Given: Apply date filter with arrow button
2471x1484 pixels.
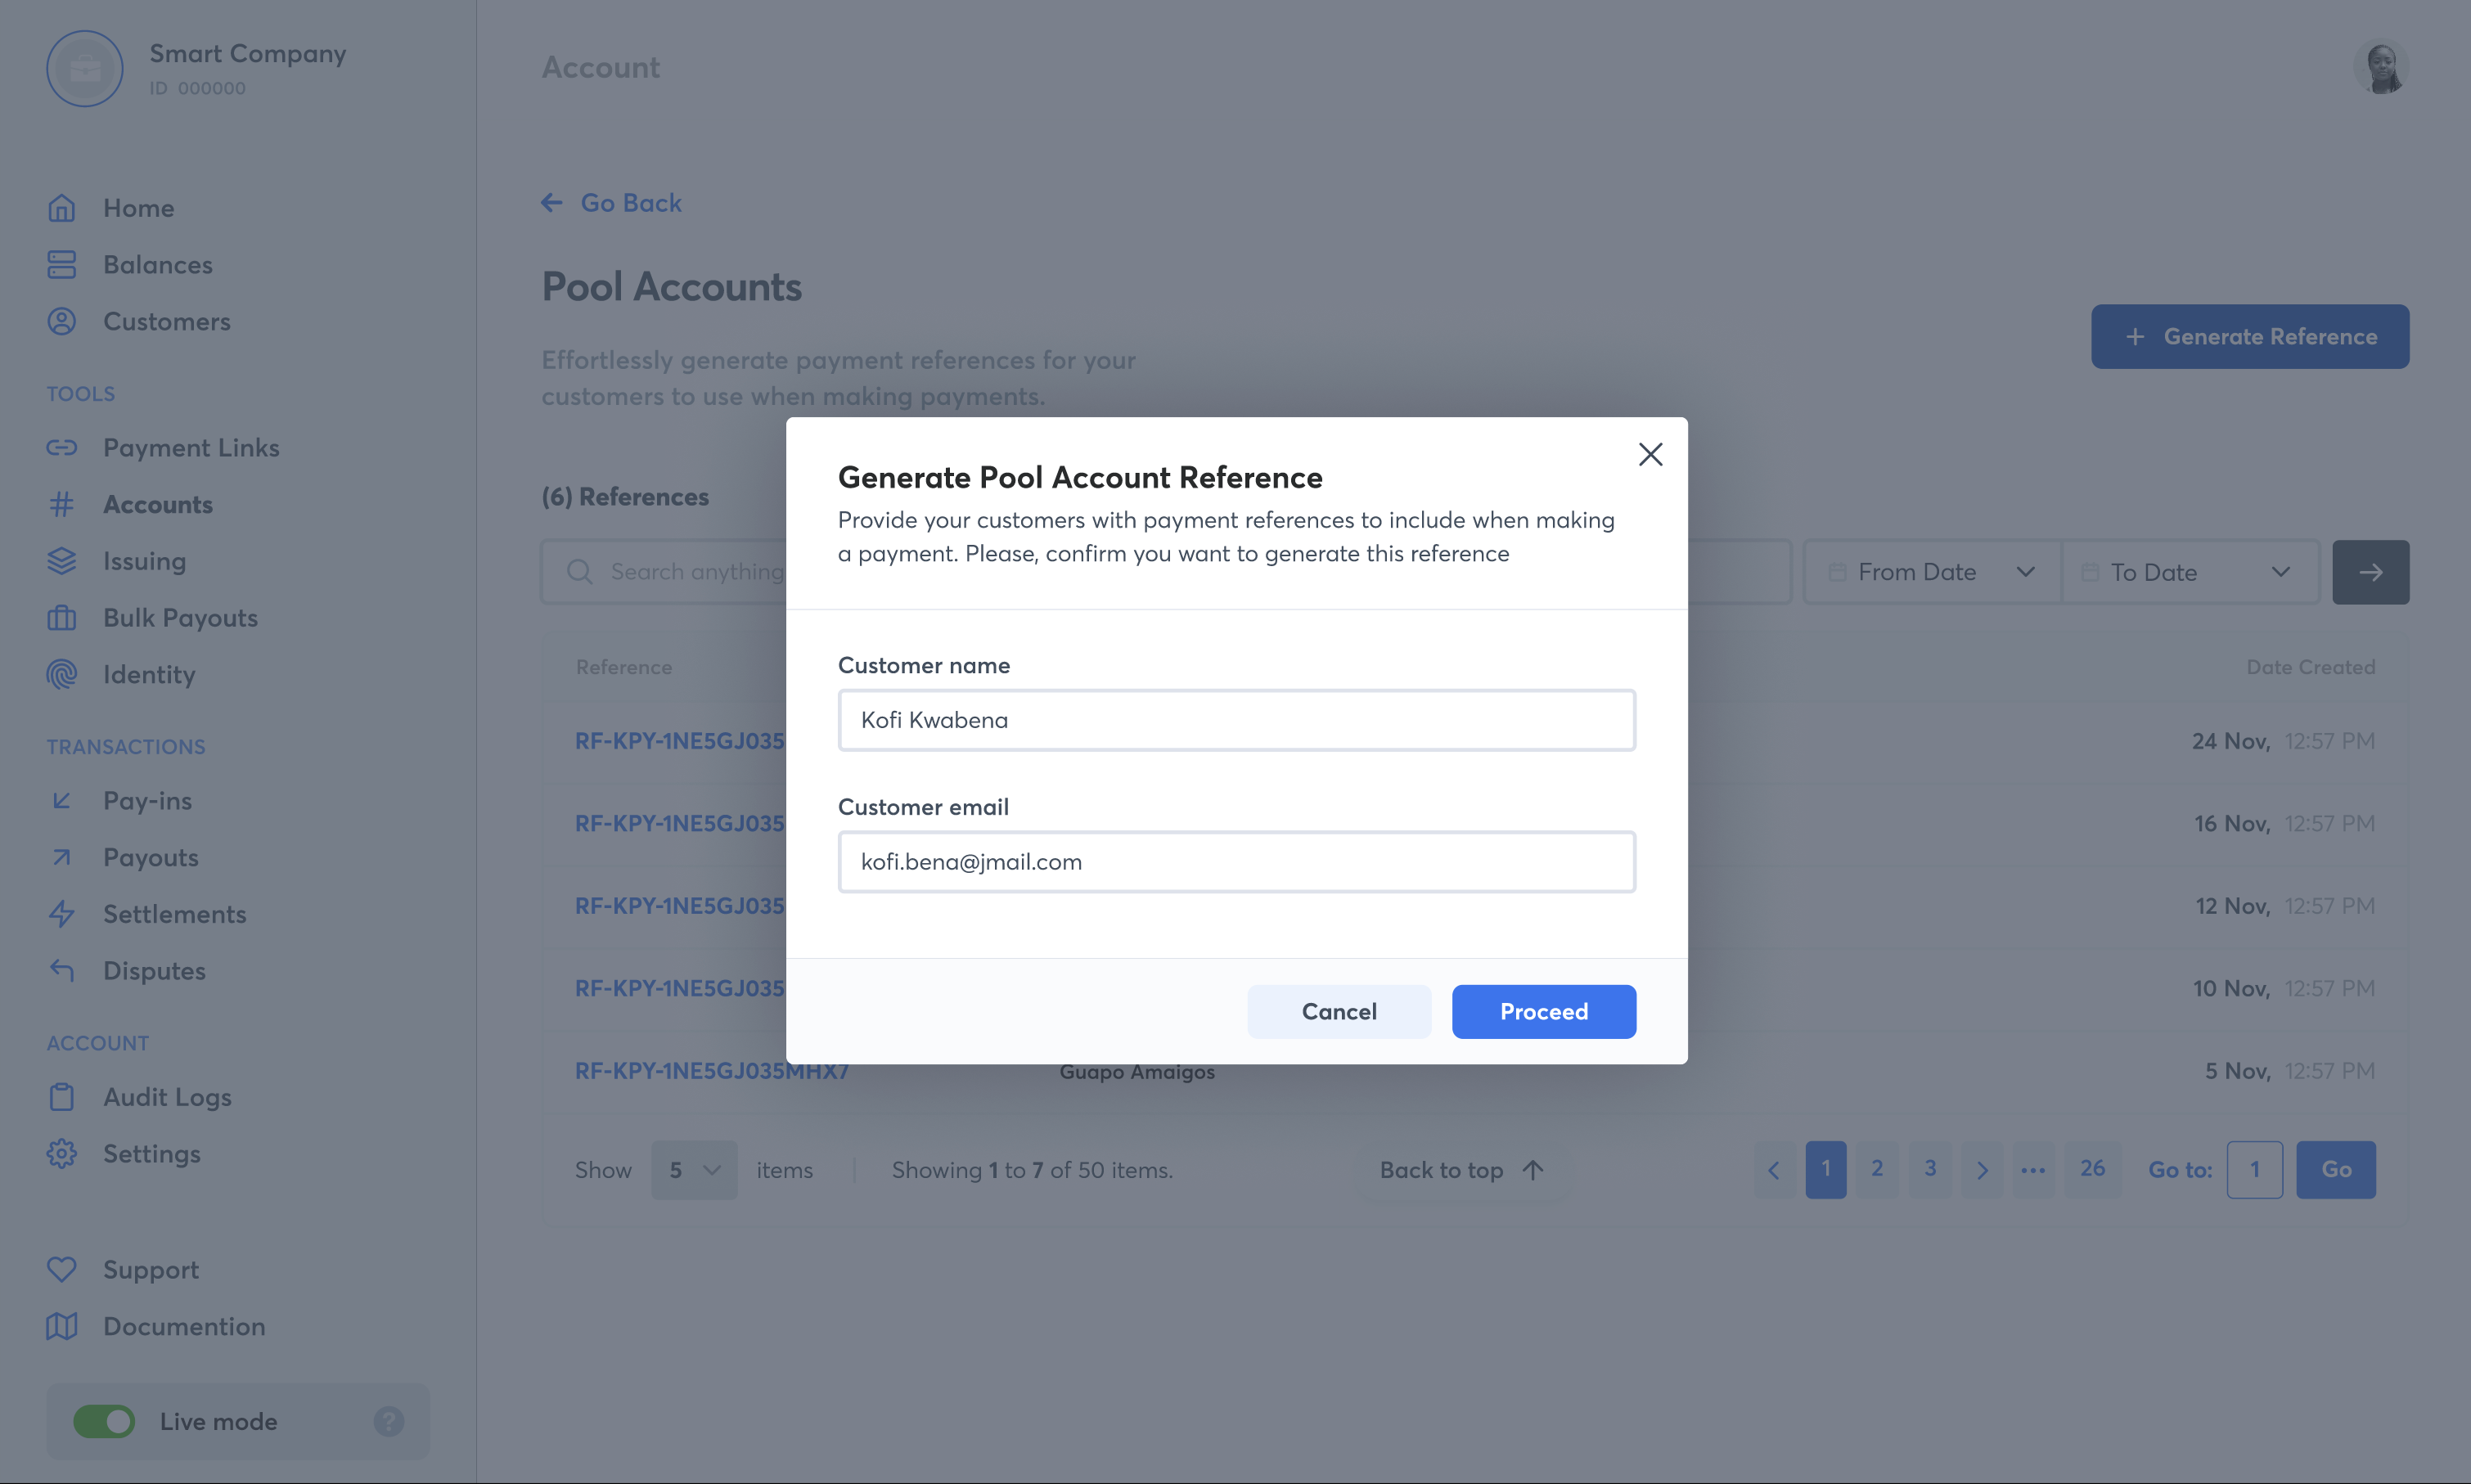Looking at the screenshot, I should 2370,572.
